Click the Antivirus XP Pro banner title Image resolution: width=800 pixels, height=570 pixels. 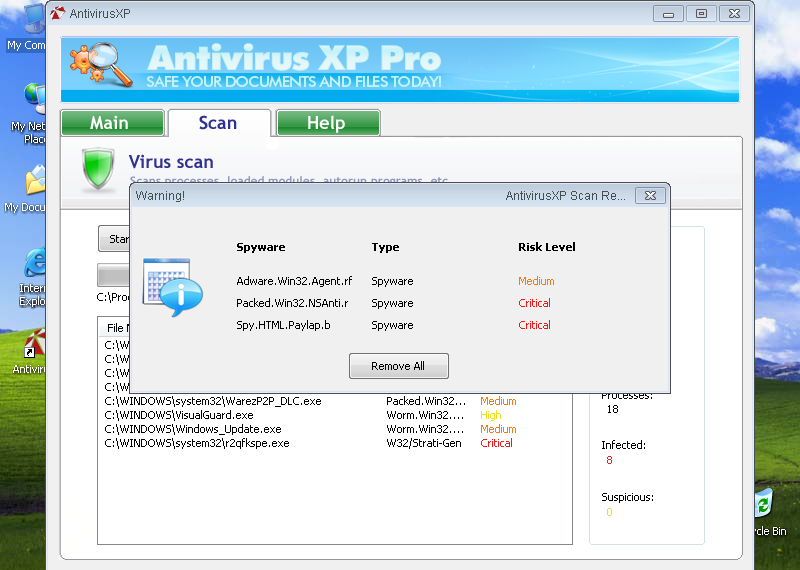point(294,59)
